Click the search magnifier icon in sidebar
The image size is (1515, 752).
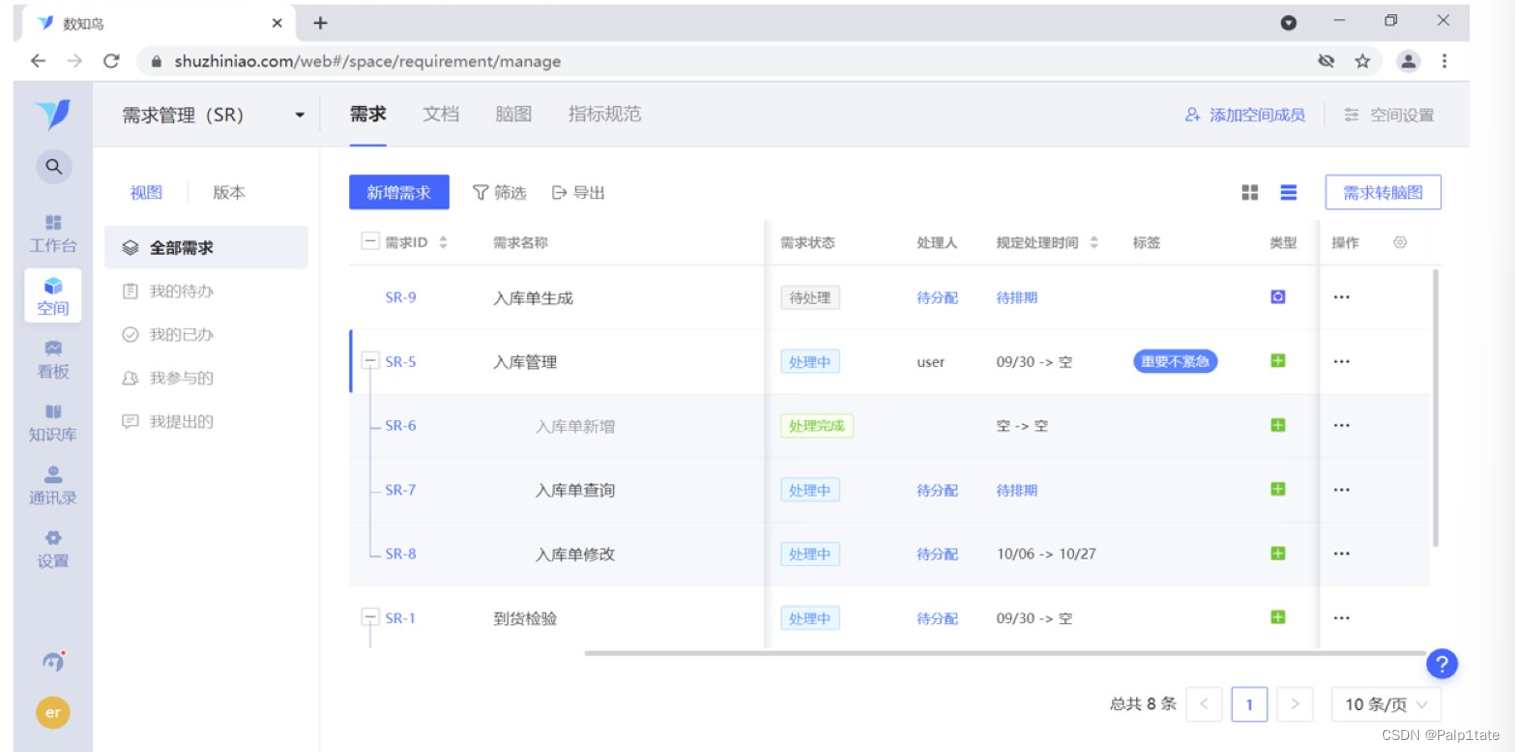tap(54, 167)
